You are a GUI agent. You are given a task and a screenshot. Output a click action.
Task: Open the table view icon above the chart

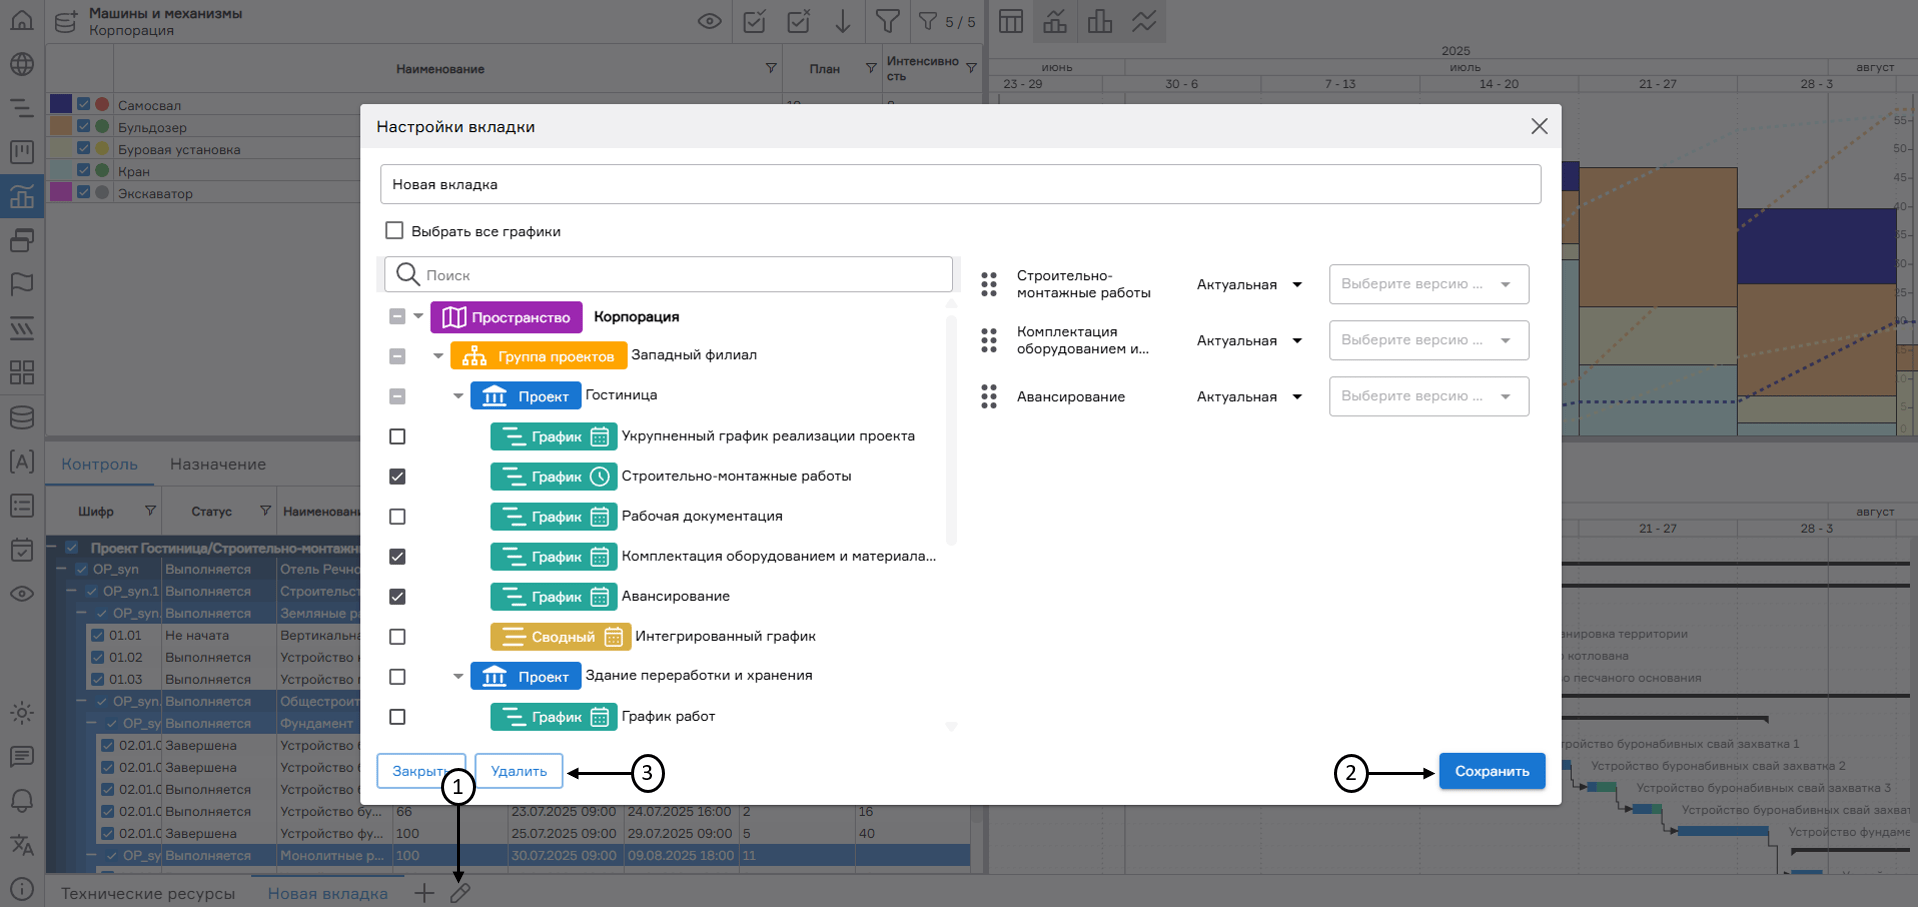(x=1011, y=21)
